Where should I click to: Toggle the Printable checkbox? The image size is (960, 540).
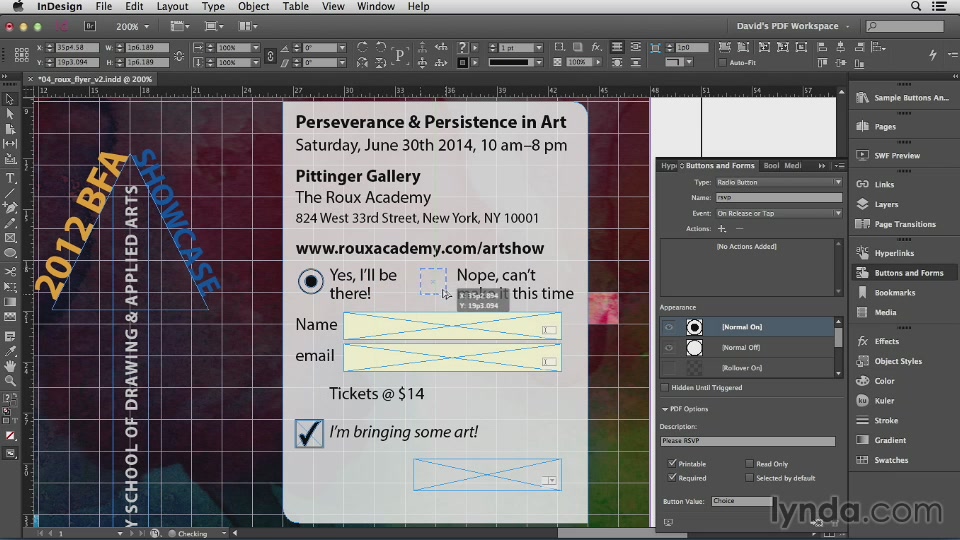(672, 463)
